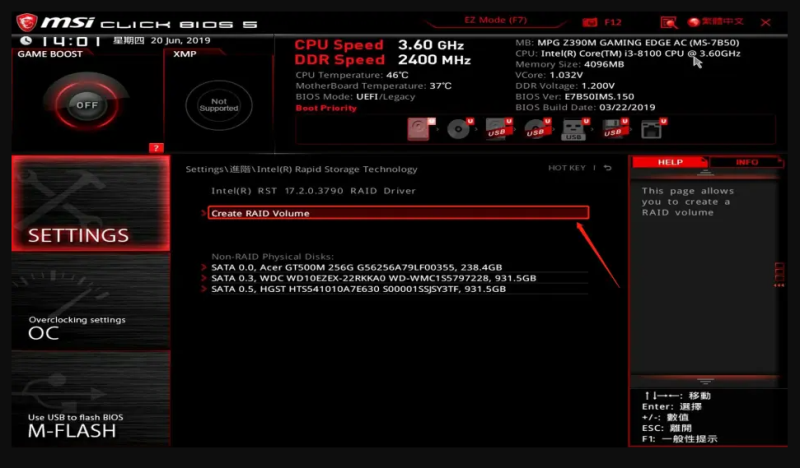The height and width of the screenshot is (468, 800).
Task: Click the MSI dragon shield logo
Action: coord(27,22)
